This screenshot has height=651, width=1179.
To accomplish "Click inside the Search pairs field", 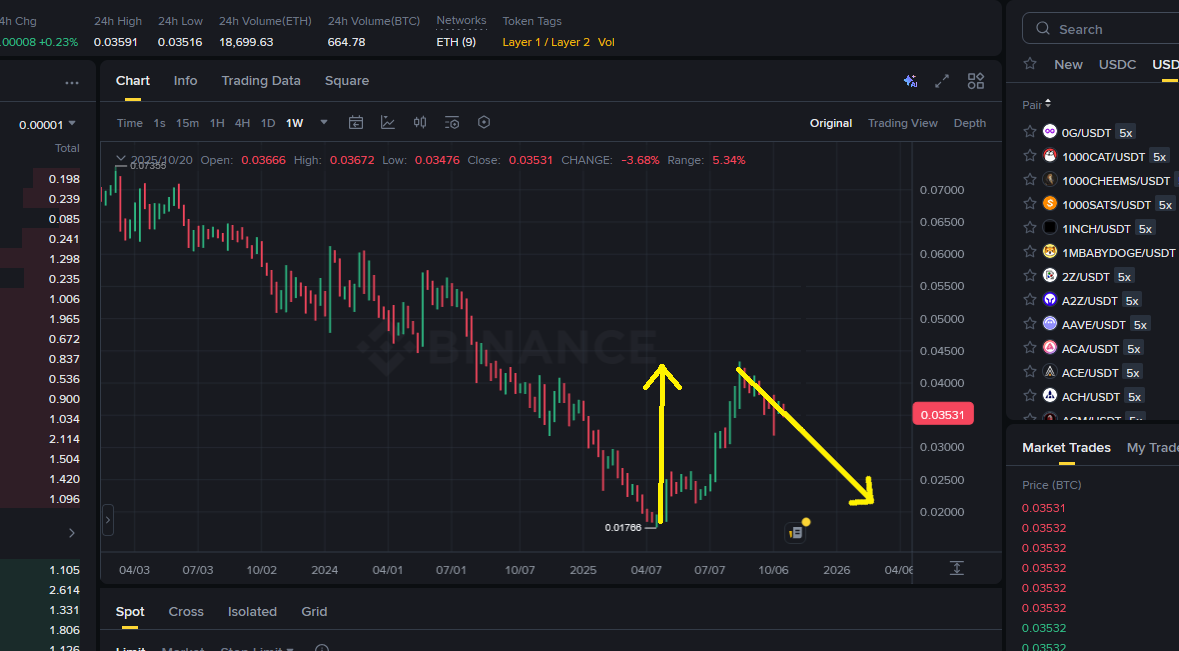I will coord(1101,29).
